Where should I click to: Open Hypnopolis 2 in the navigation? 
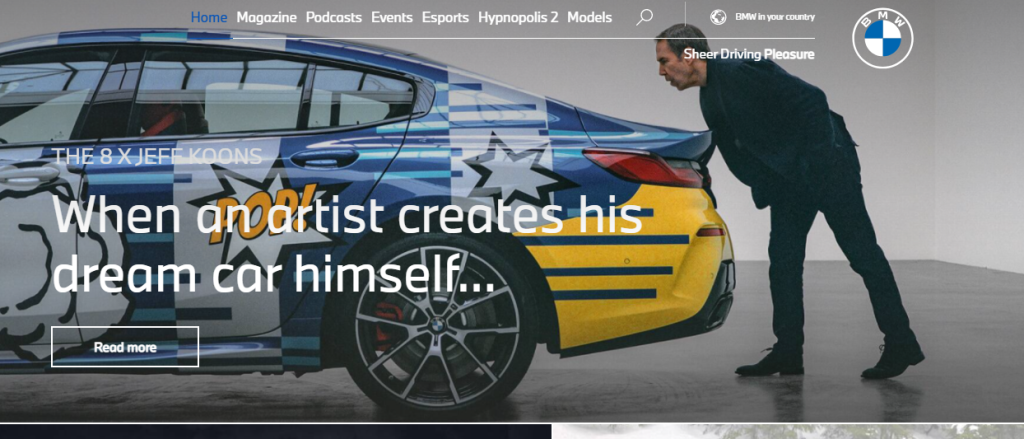[519, 18]
